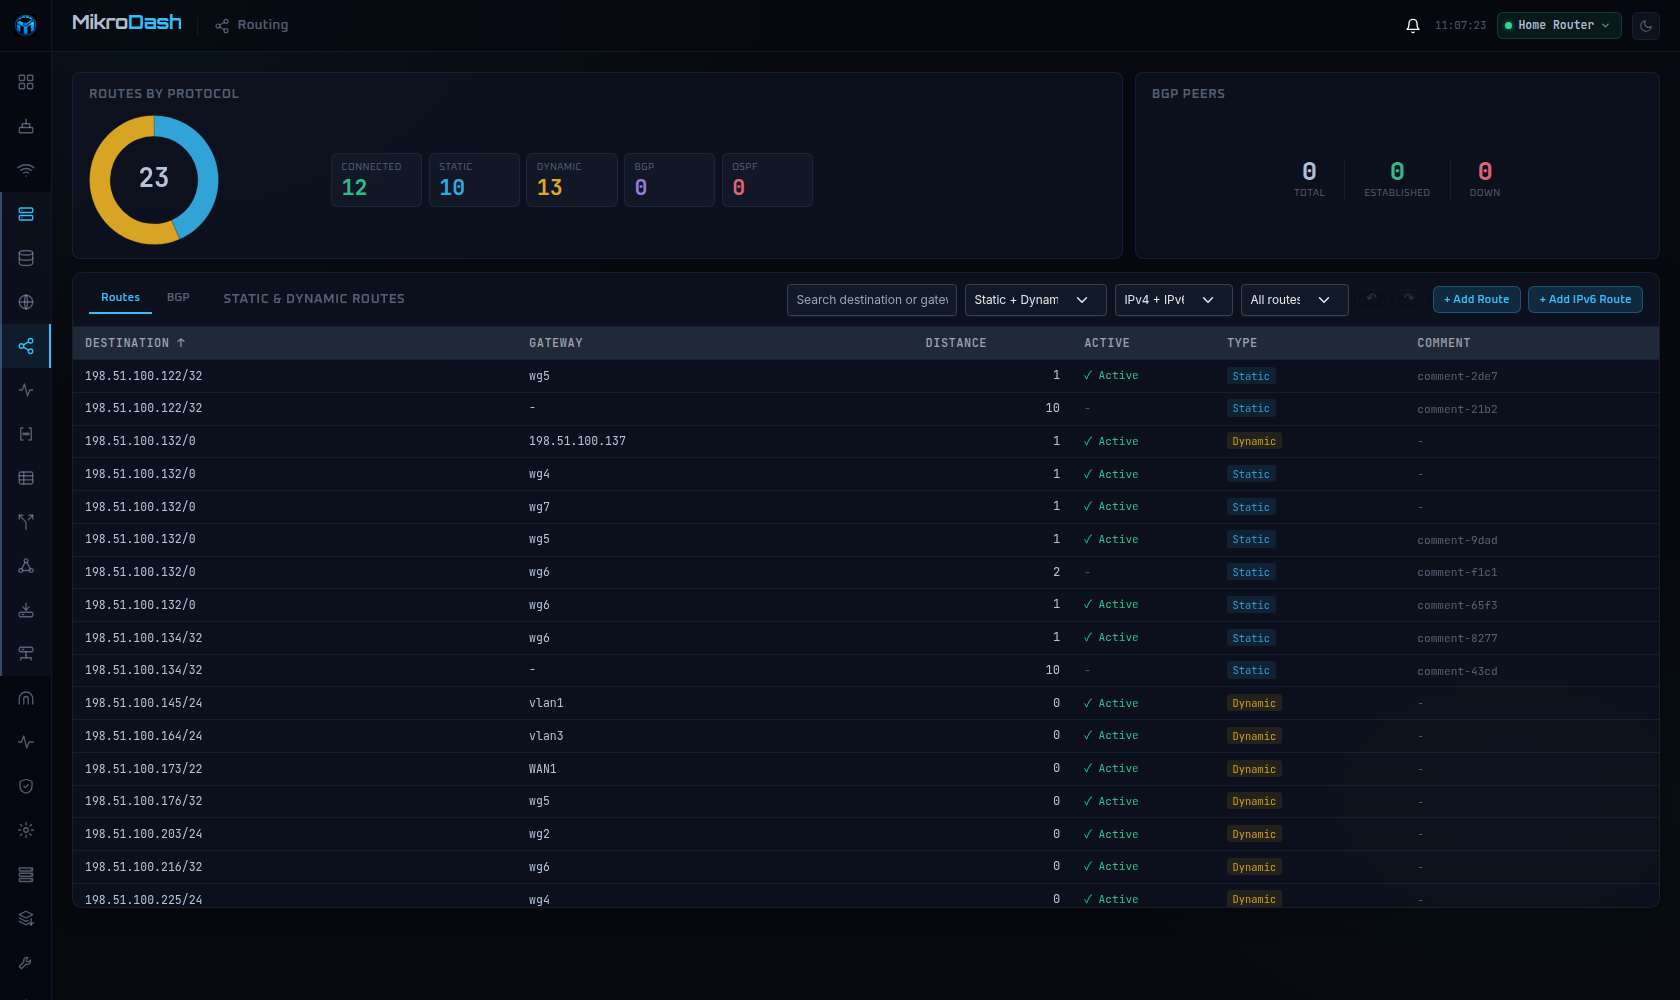
Task: Click the redo arrow button
Action: pyautogui.click(x=1408, y=299)
